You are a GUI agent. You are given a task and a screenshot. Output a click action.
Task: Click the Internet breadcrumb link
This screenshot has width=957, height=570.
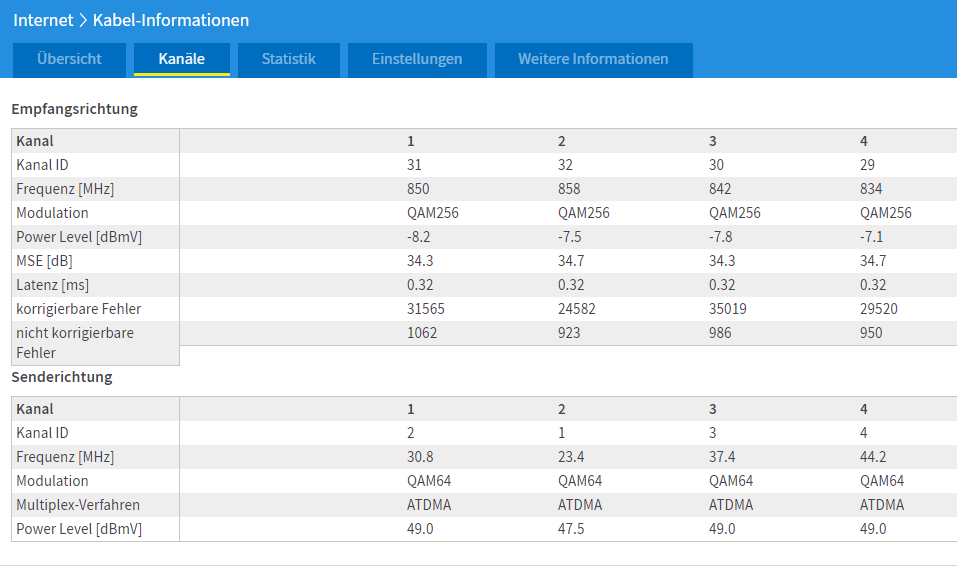click(x=43, y=20)
